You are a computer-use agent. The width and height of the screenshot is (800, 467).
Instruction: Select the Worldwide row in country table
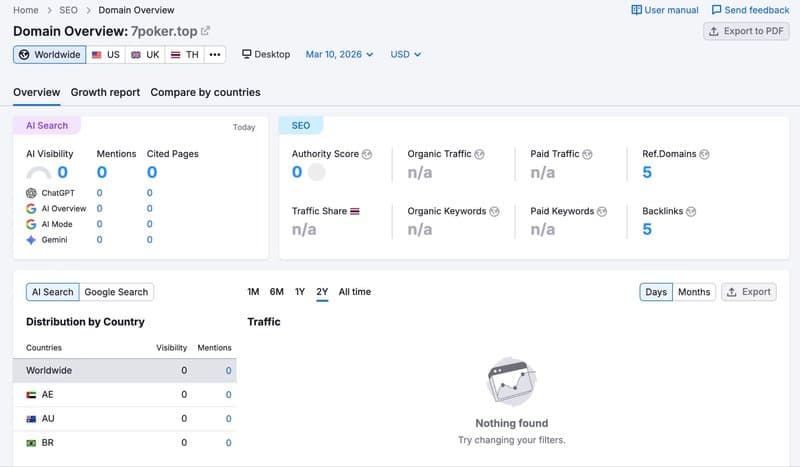(x=124, y=371)
